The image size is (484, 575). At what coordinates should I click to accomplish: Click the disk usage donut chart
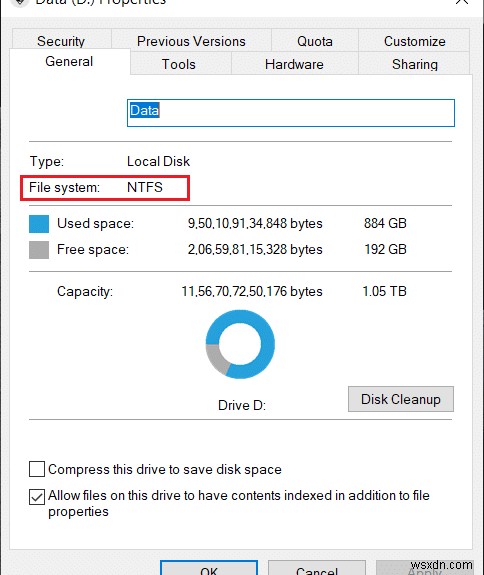240,344
